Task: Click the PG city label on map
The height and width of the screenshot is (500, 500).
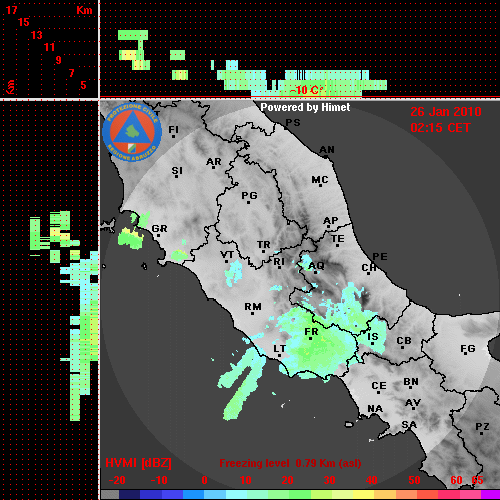Action: [x=249, y=195]
